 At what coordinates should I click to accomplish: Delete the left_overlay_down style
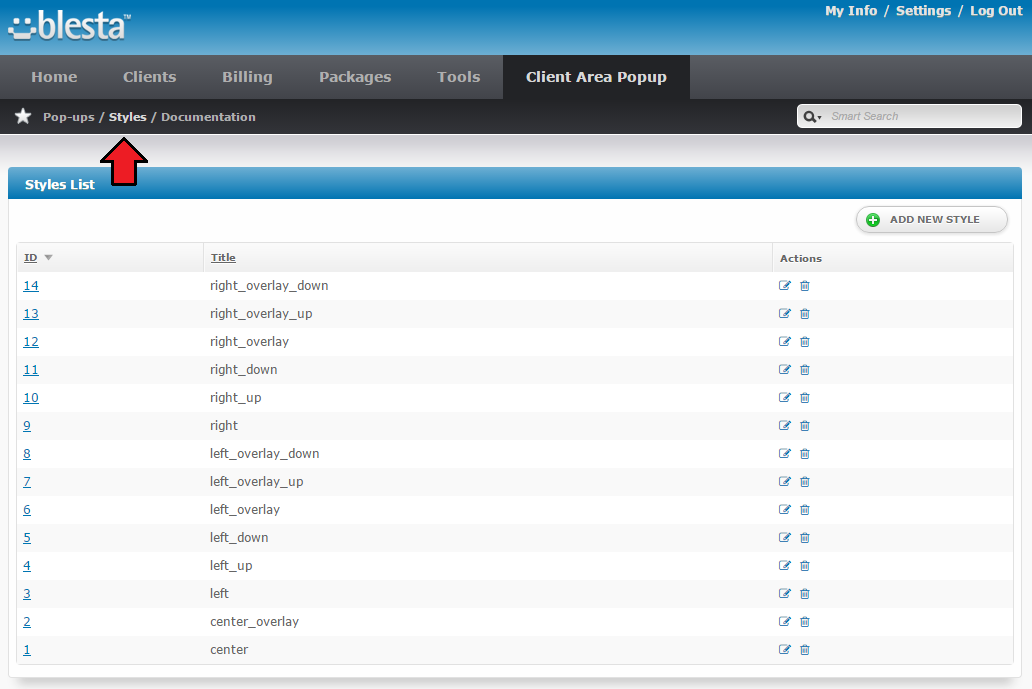[x=805, y=453]
